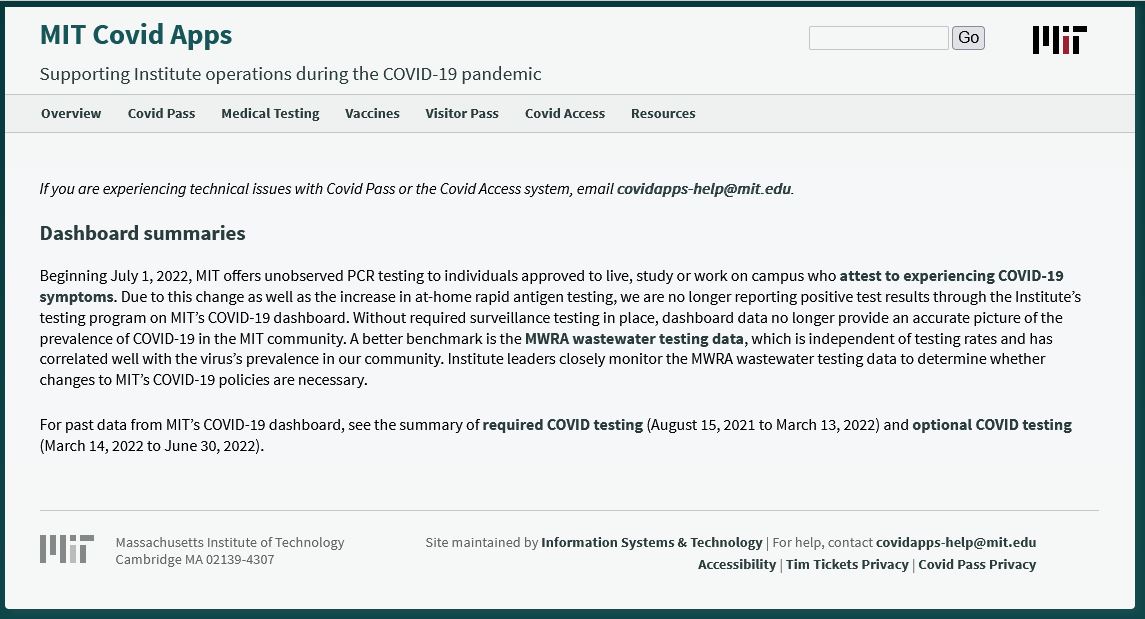Open the Accessibility footer link

(737, 564)
